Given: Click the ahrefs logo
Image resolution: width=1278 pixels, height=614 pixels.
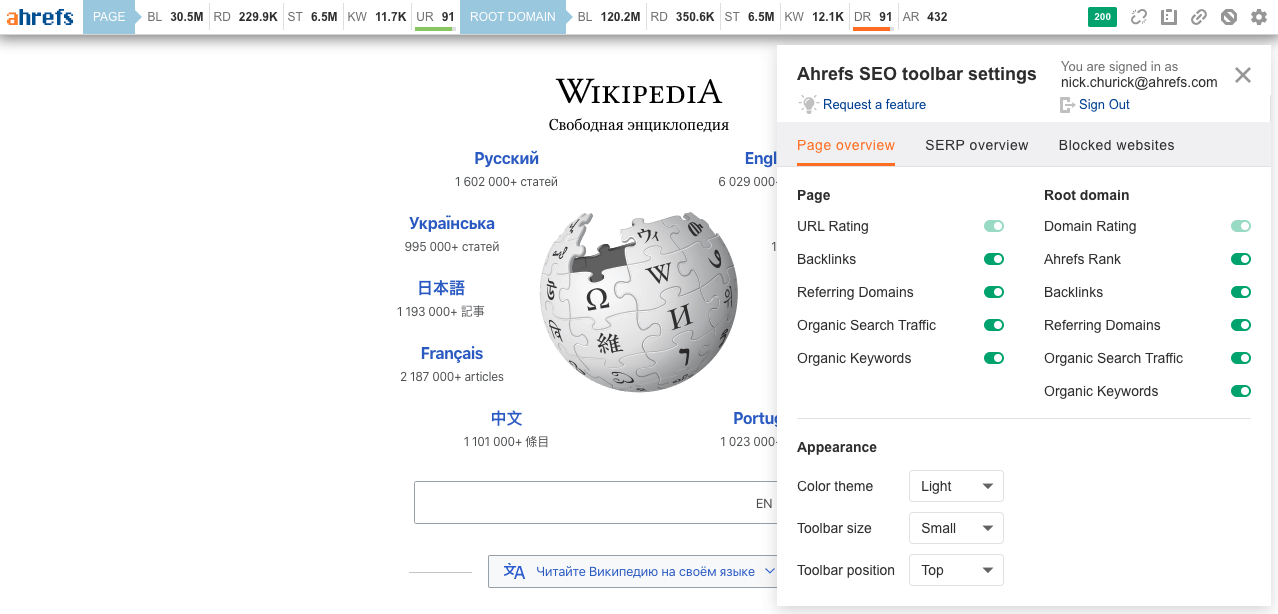Looking at the screenshot, I should (x=40, y=16).
